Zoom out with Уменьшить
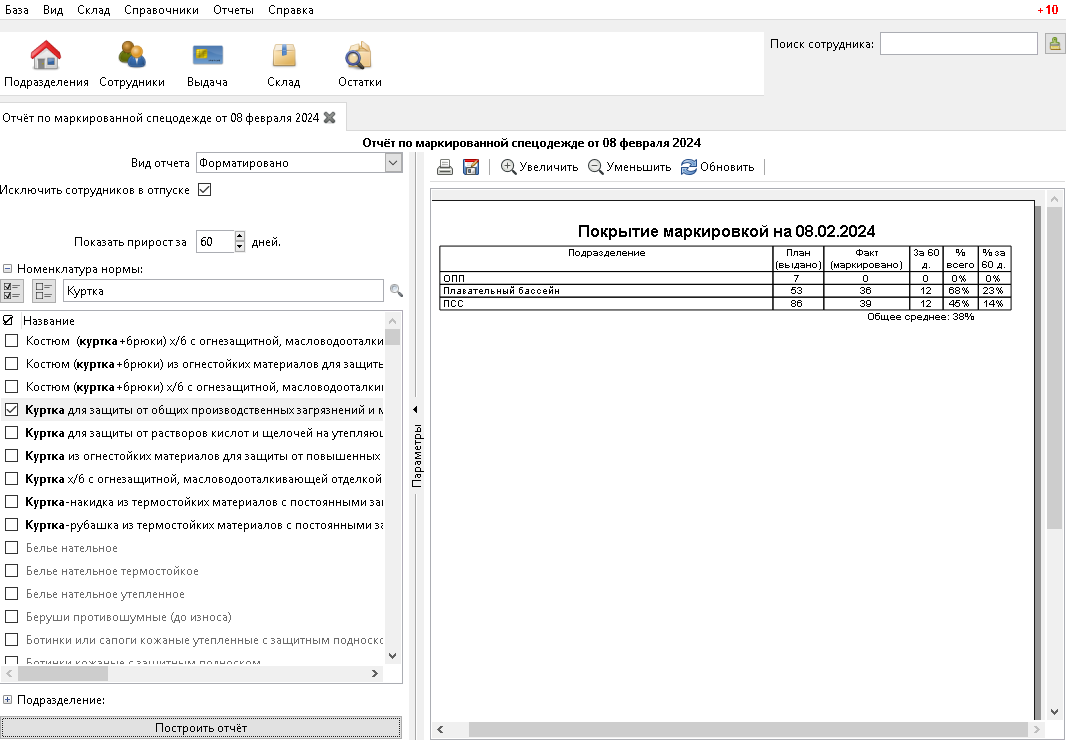Viewport: 1066px width, 741px height. point(630,167)
